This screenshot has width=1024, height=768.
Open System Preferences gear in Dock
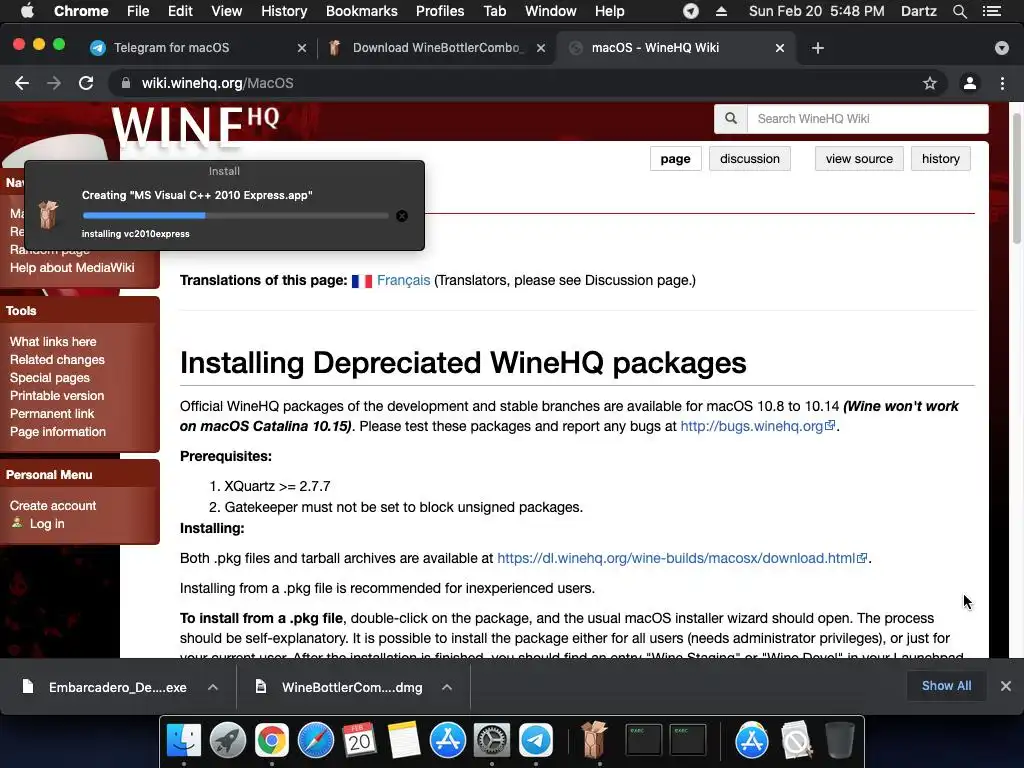492,741
